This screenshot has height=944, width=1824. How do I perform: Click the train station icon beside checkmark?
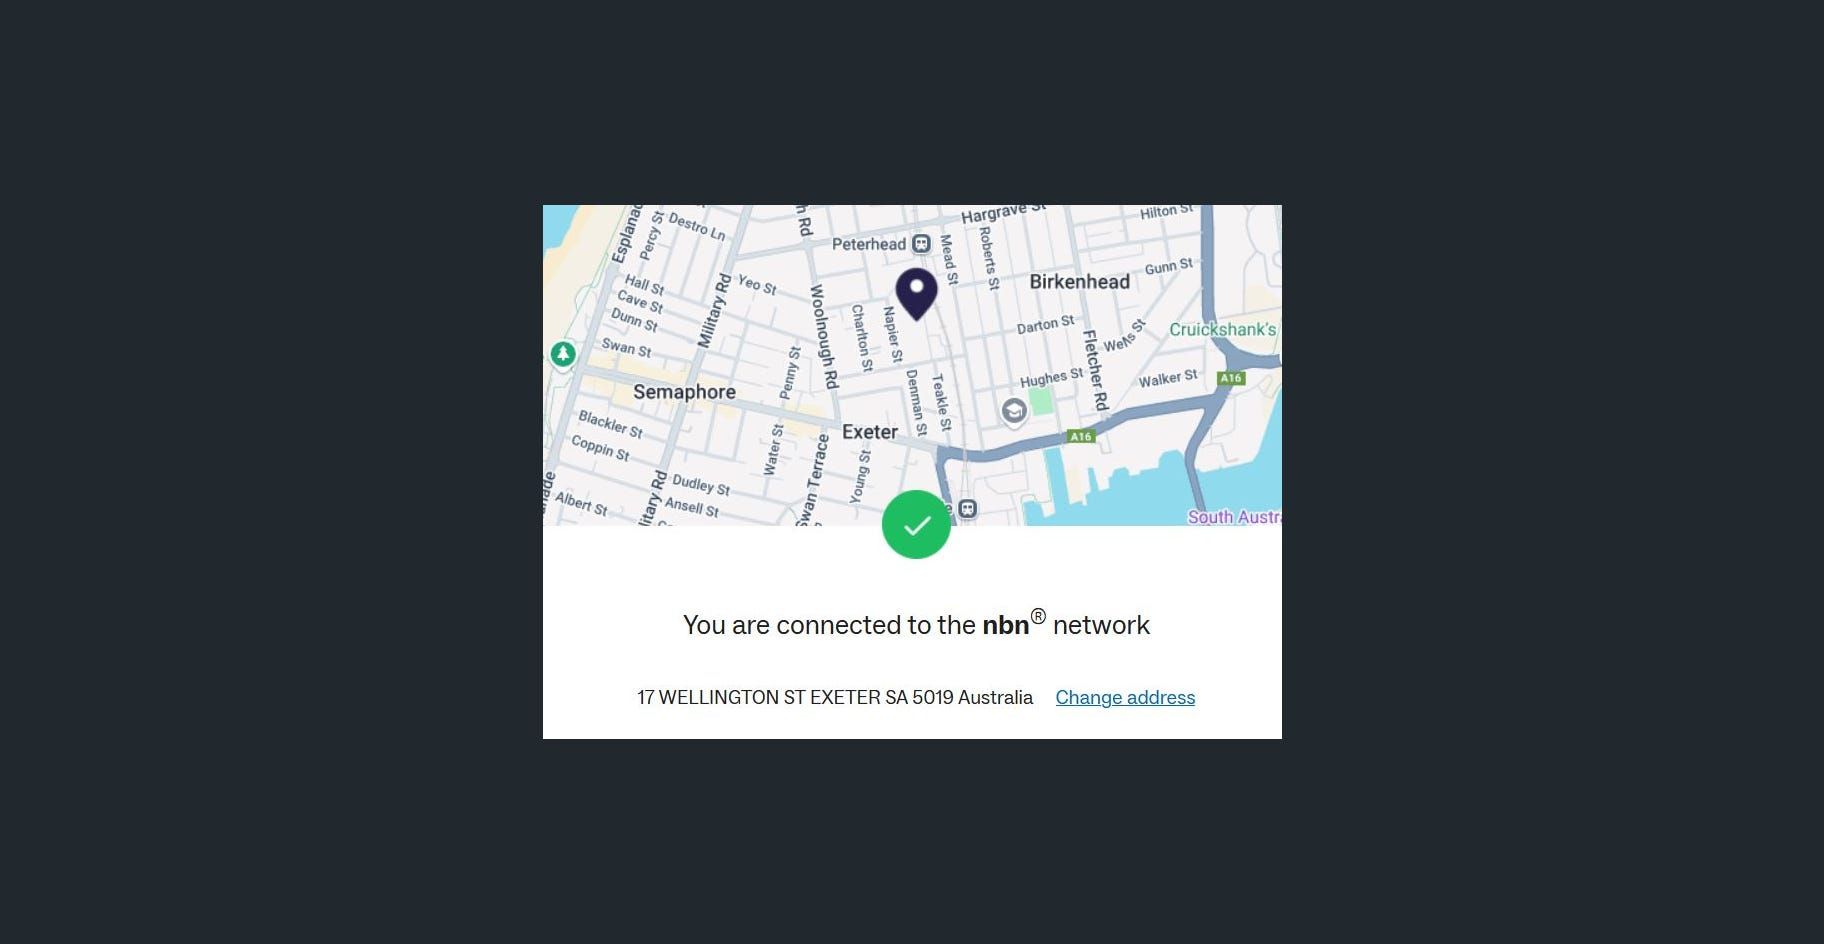967,510
